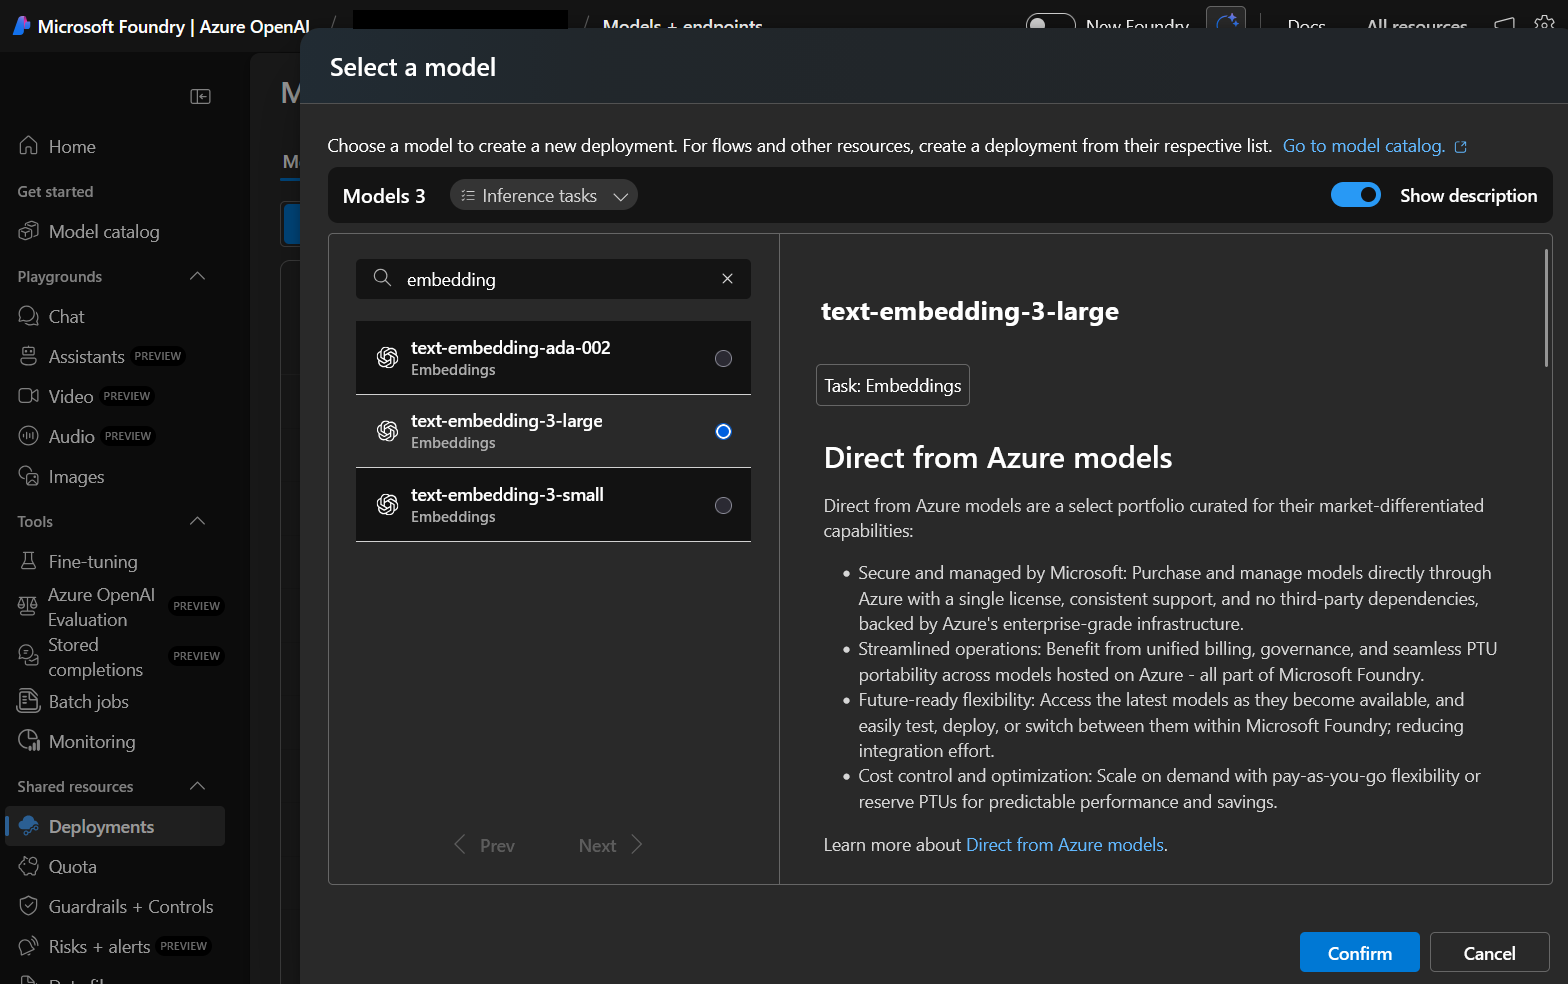This screenshot has height=984, width=1568.
Task: Open Guardrails + Controls shield icon
Action: [29, 906]
